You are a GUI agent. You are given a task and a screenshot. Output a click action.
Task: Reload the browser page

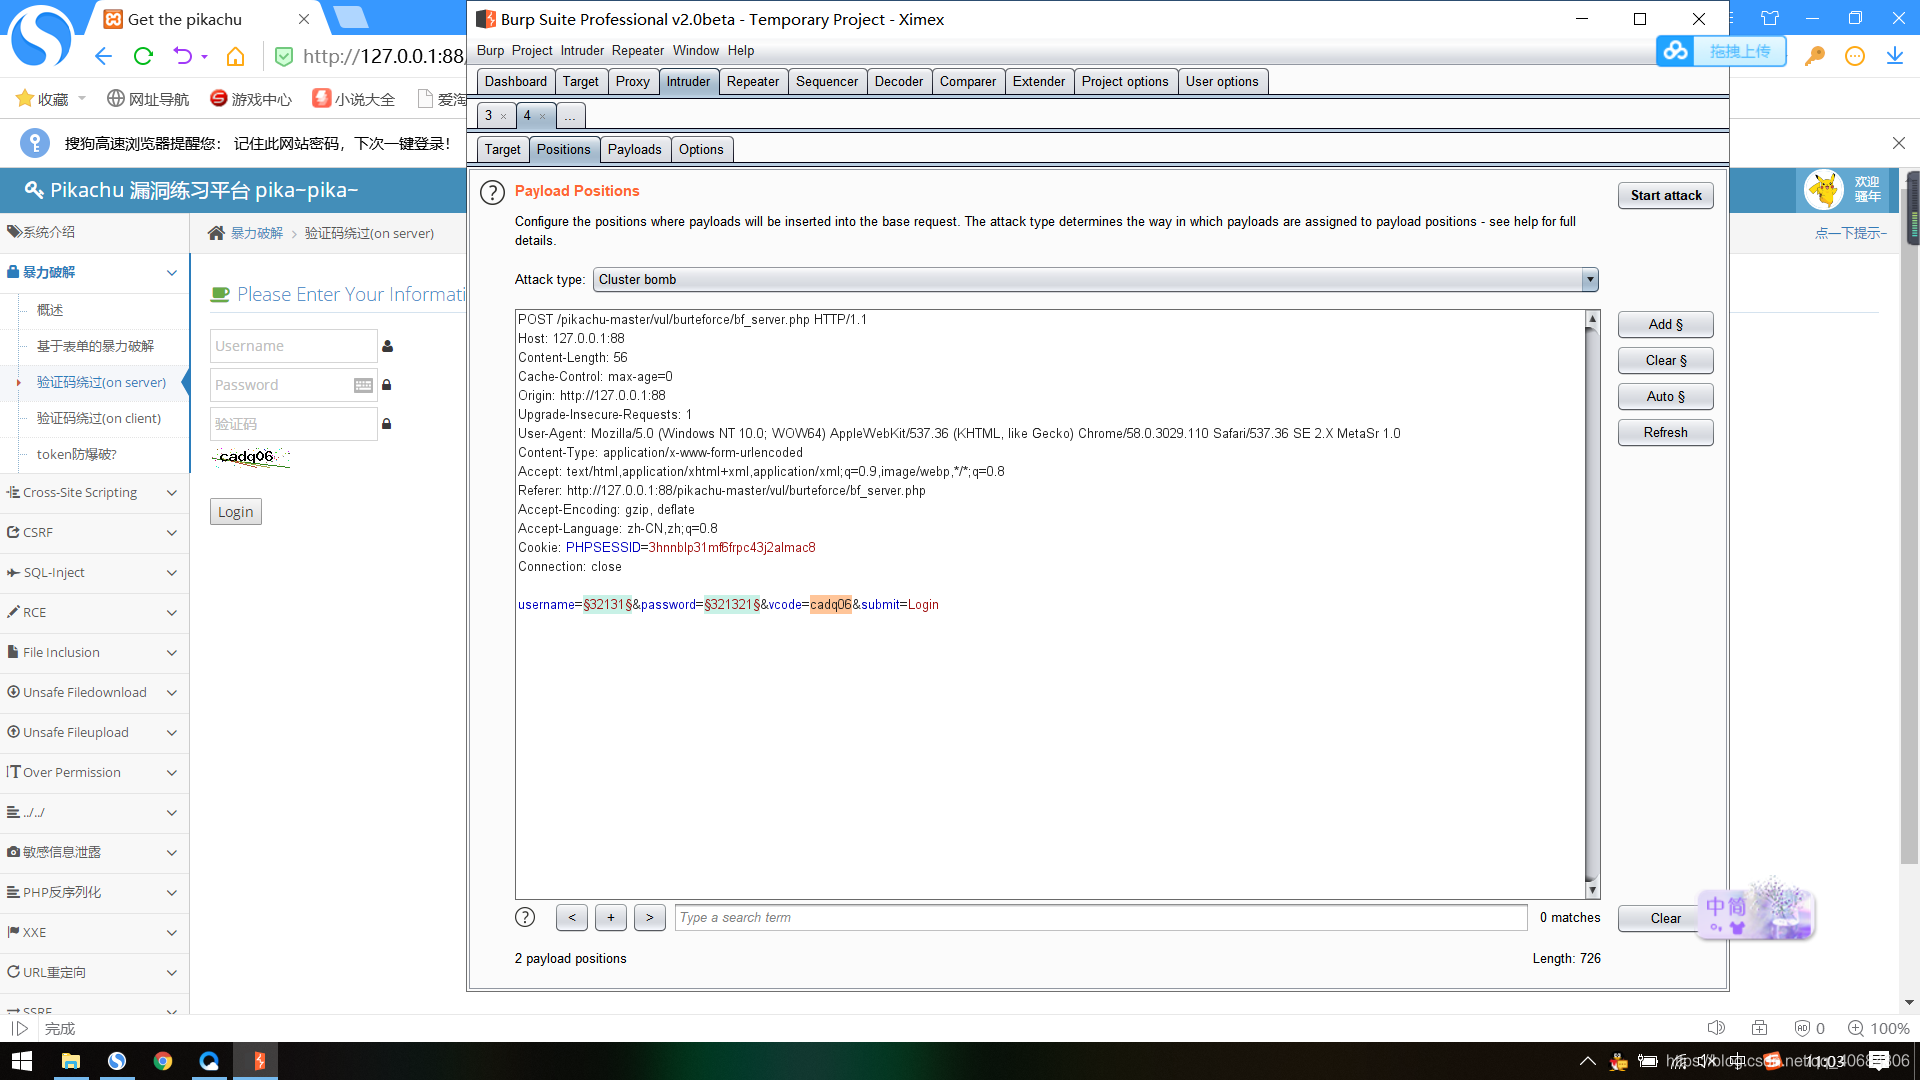(x=143, y=56)
